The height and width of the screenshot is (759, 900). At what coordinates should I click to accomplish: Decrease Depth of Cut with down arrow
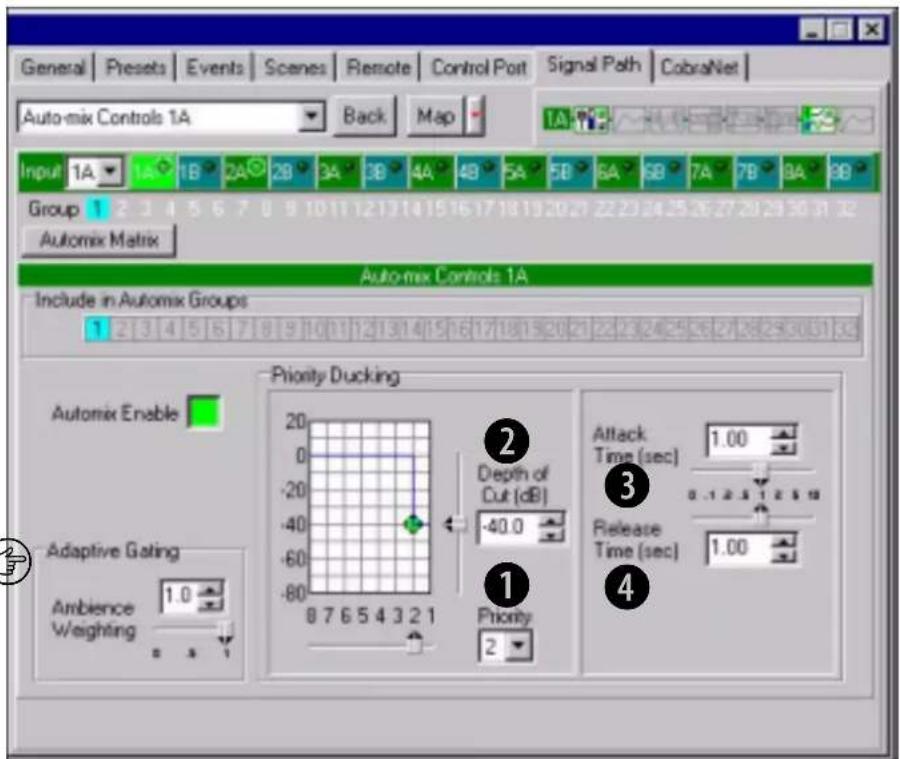(552, 535)
